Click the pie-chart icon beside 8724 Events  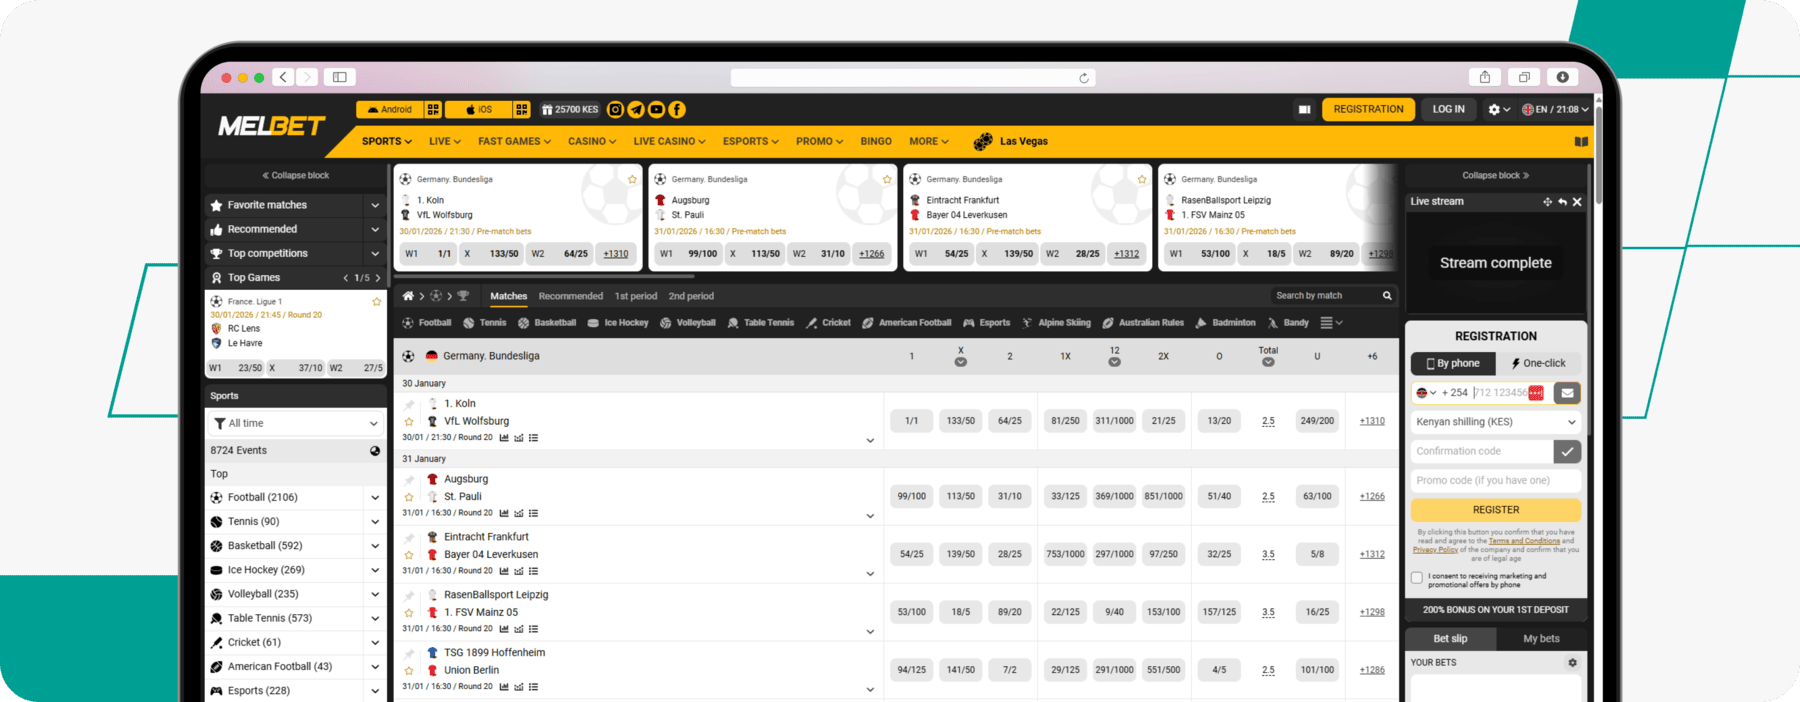point(375,451)
